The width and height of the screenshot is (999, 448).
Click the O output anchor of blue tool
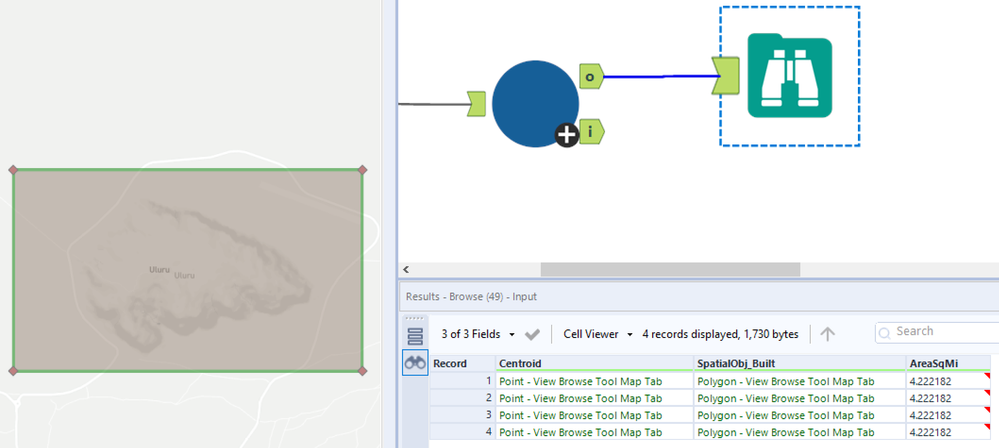click(590, 77)
